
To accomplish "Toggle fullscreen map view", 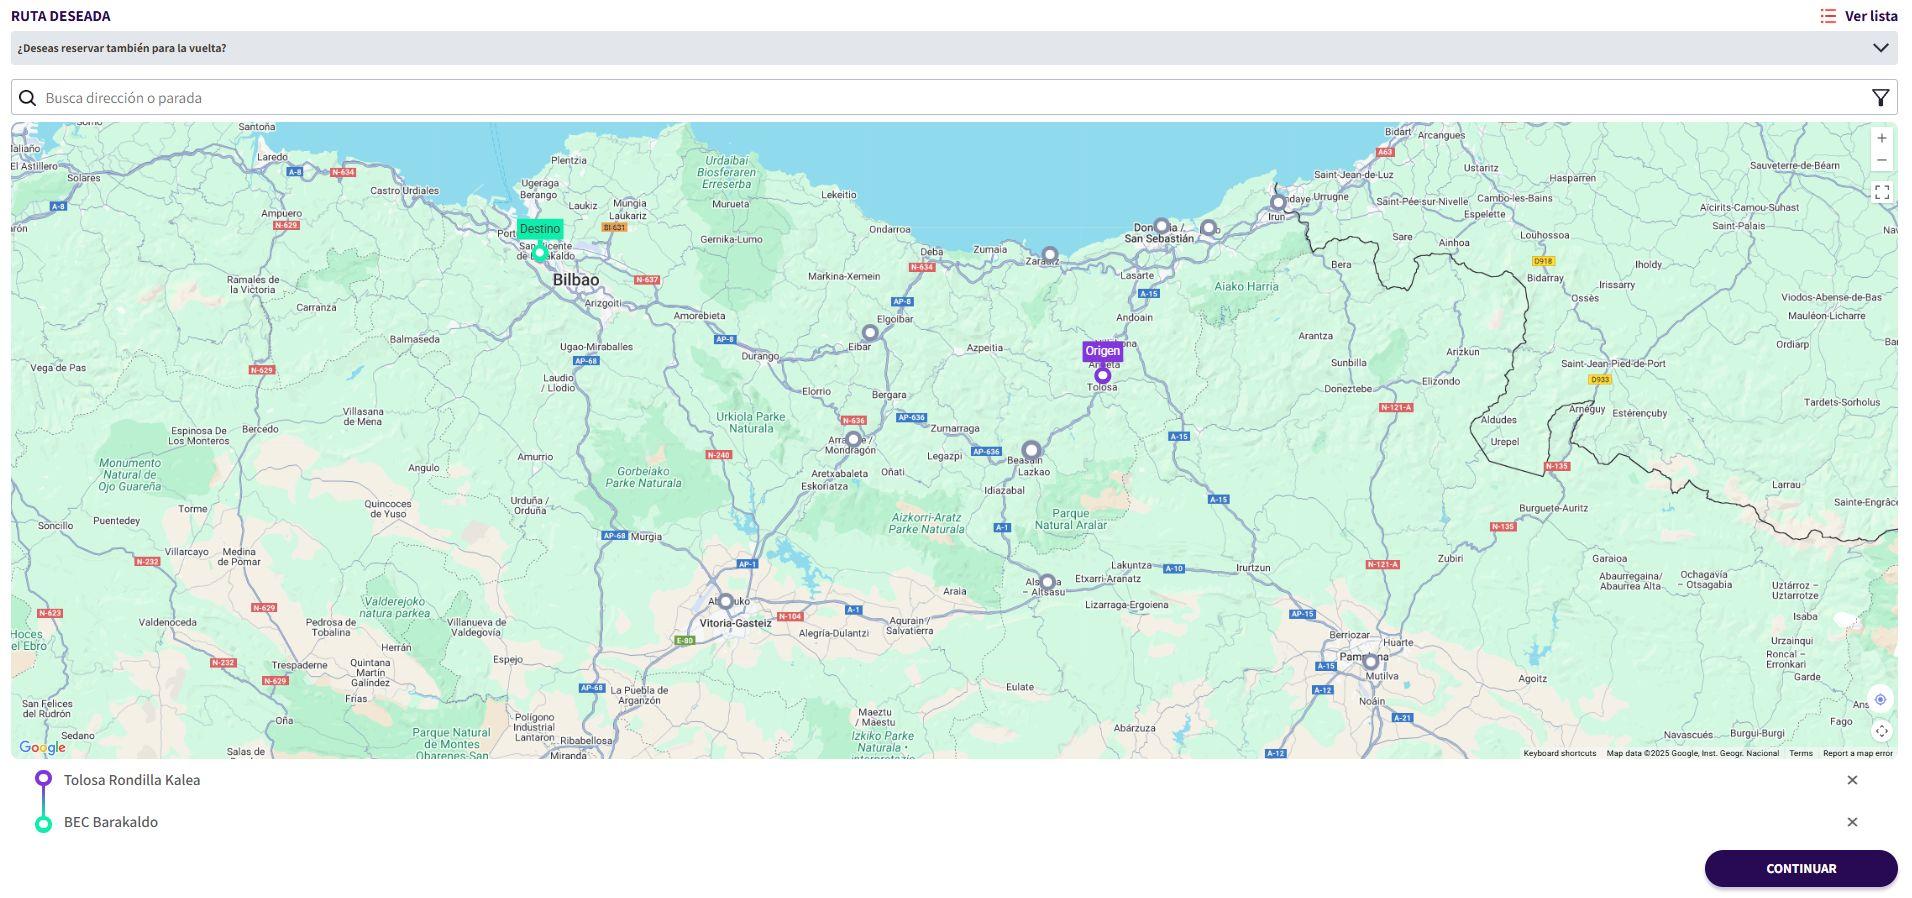I will (x=1881, y=192).
